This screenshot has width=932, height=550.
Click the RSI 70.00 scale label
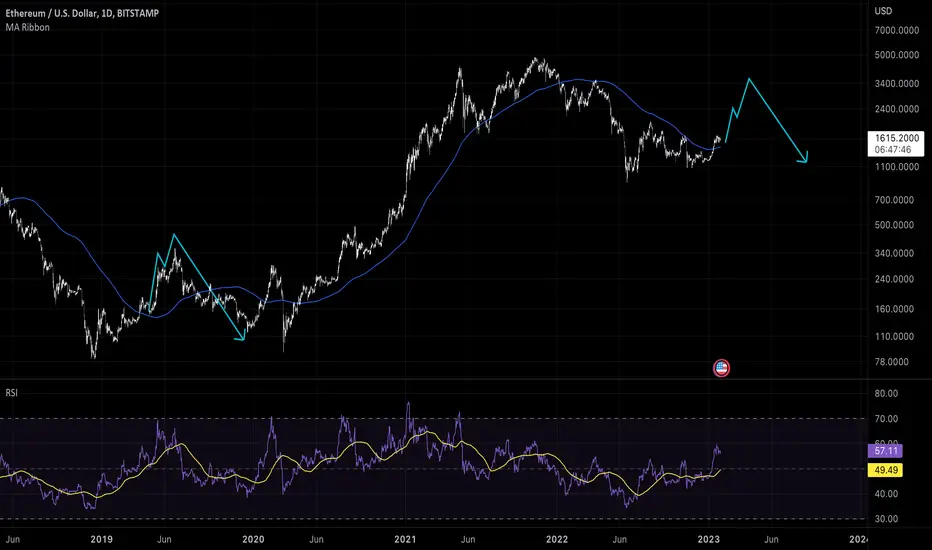(x=886, y=419)
